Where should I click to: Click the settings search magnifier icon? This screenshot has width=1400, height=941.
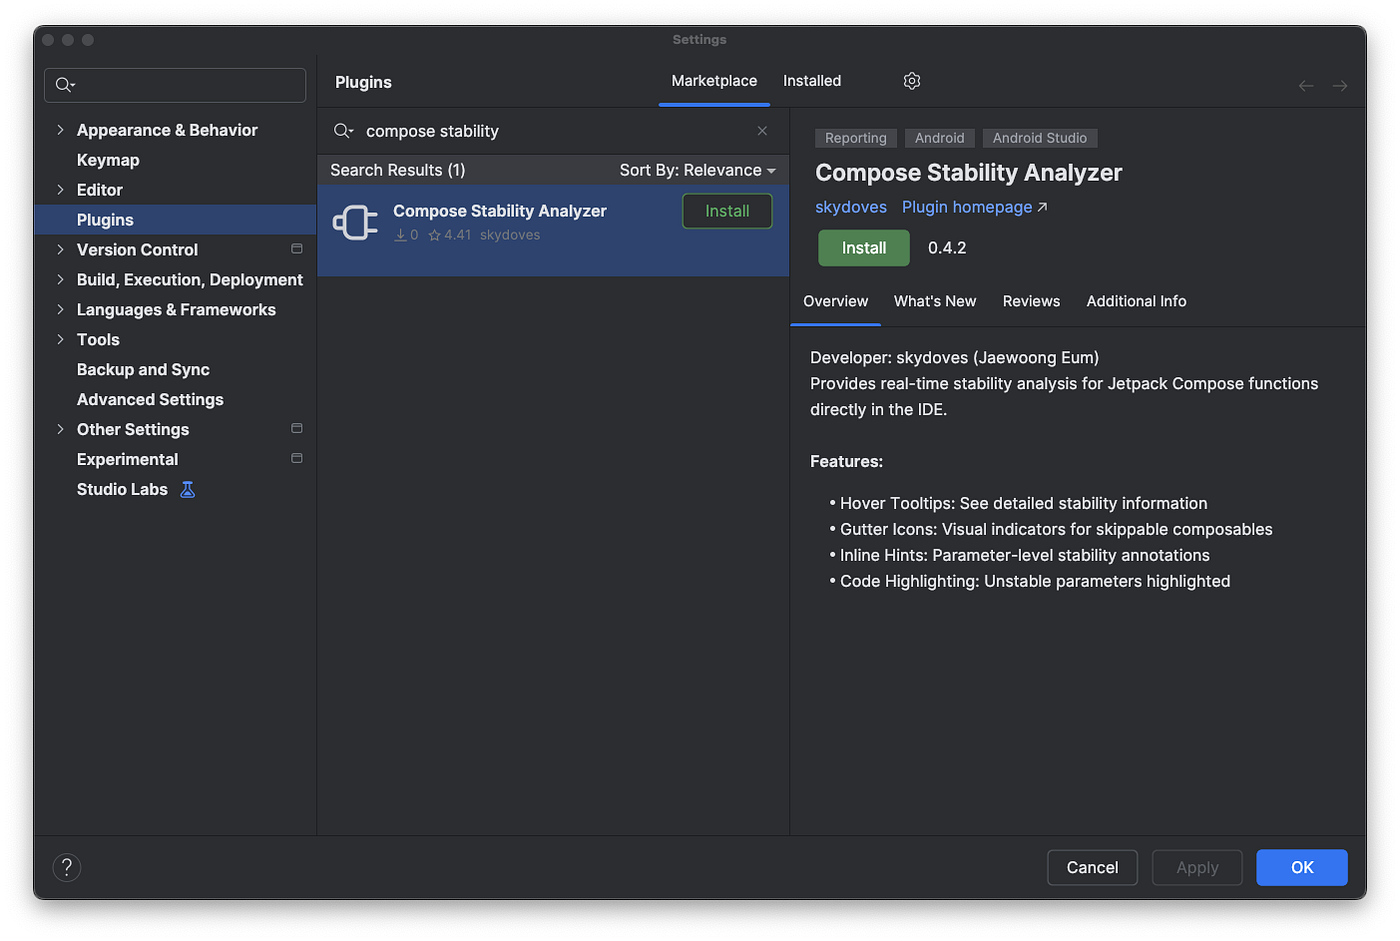(65, 85)
